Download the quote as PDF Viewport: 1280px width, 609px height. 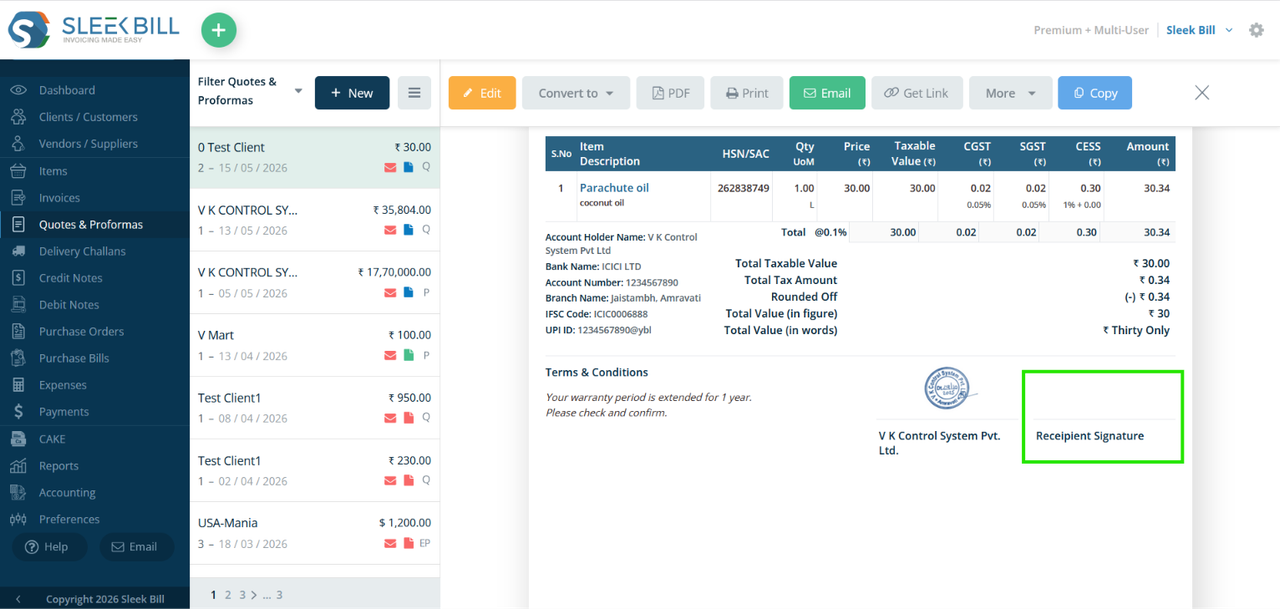pyautogui.click(x=671, y=93)
